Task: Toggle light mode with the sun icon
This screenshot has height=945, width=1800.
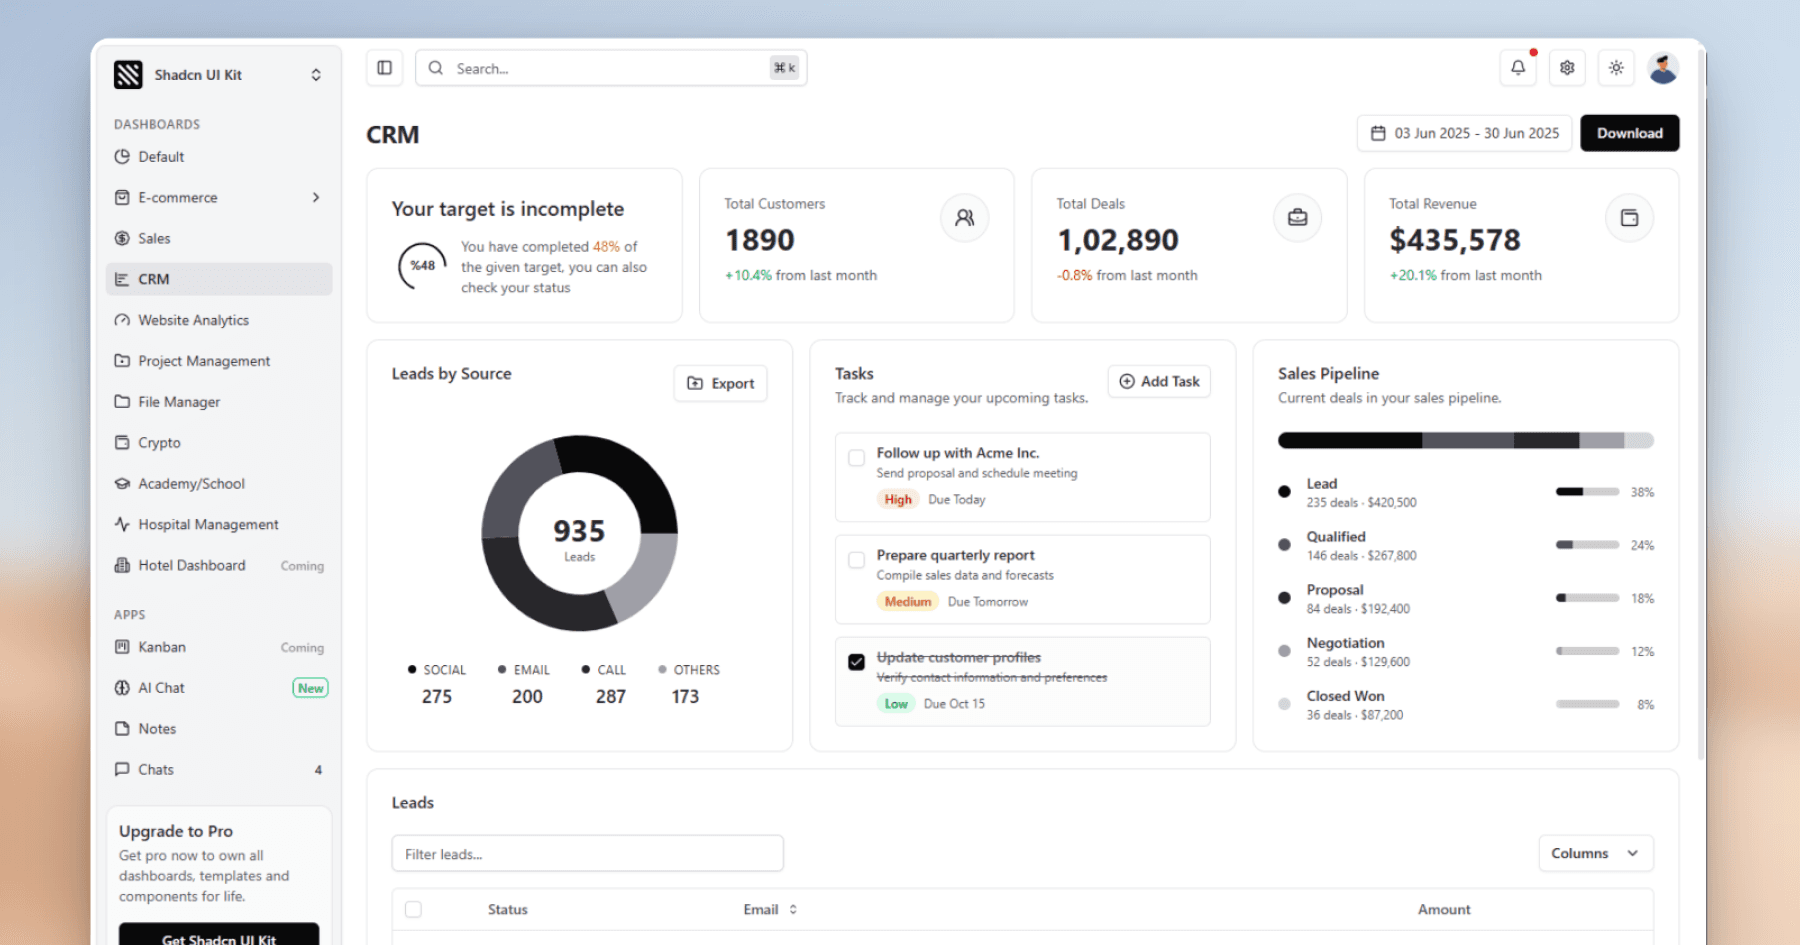Action: [x=1616, y=67]
